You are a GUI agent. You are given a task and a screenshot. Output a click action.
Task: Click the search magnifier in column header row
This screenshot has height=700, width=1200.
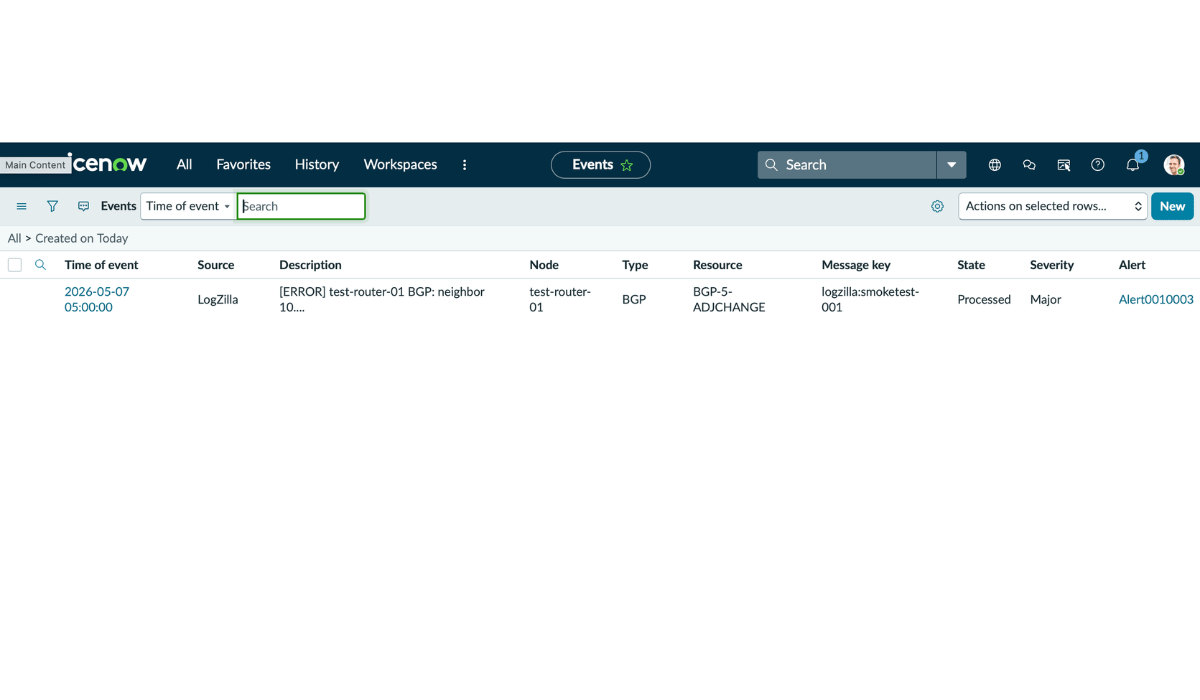(41, 265)
